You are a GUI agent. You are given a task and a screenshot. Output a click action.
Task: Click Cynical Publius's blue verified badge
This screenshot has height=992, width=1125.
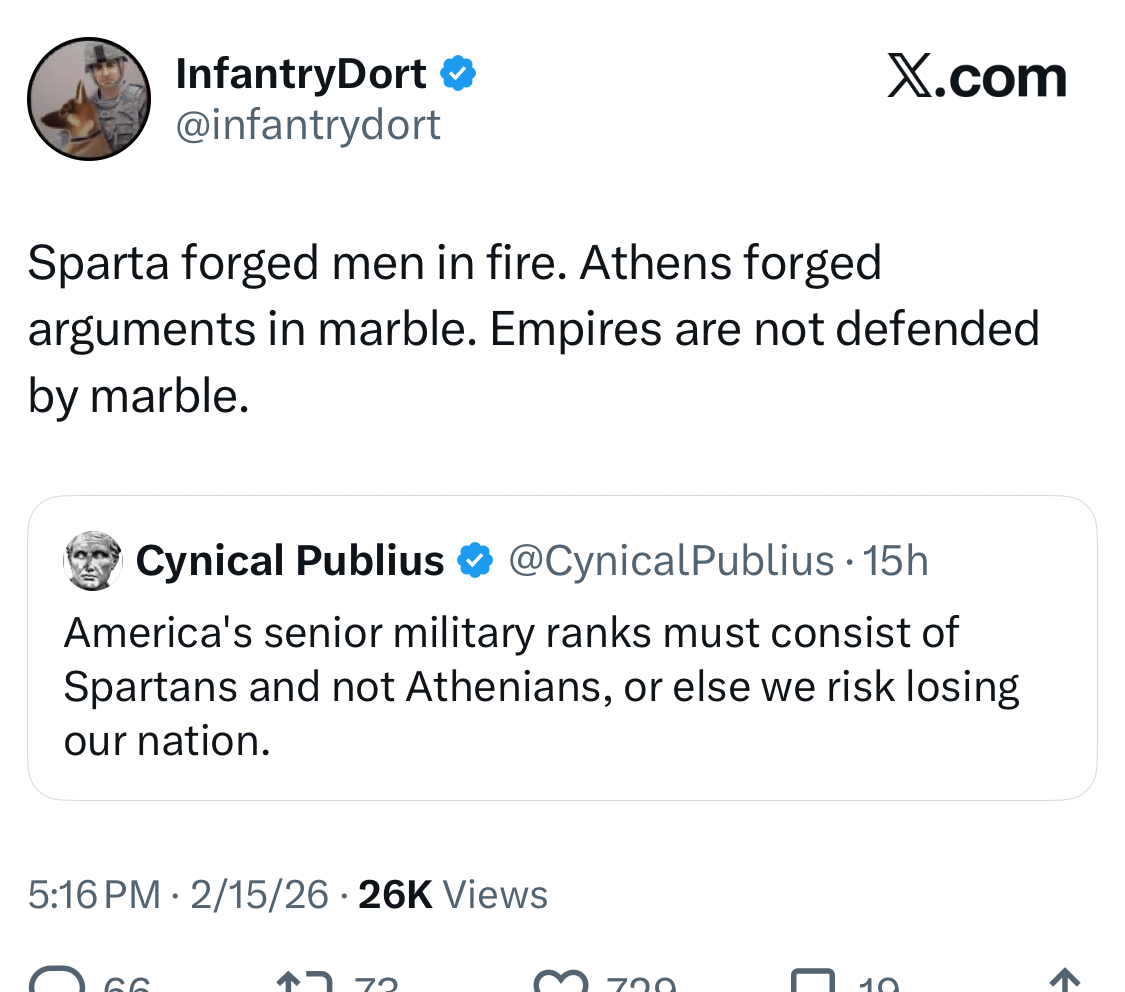[x=475, y=561]
